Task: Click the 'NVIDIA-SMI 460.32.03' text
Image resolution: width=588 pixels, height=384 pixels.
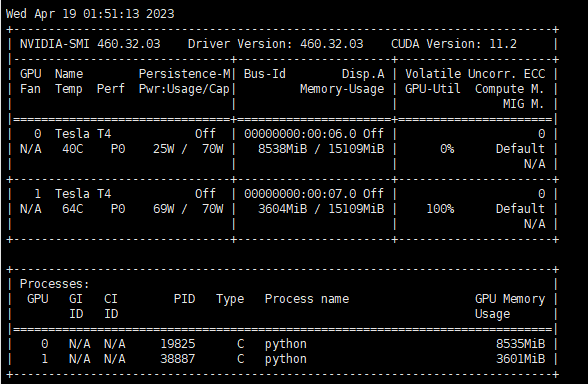Action: (x=90, y=44)
